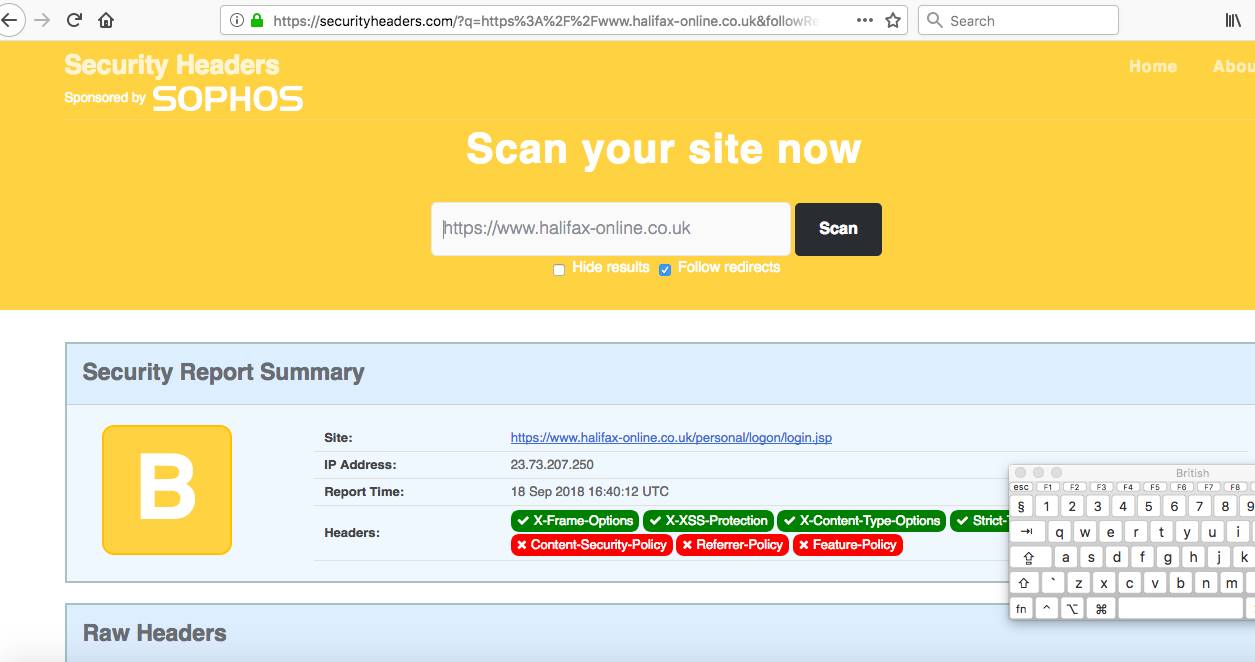Open the browser home page icon
Viewport: 1255px width, 662px height.
click(106, 20)
